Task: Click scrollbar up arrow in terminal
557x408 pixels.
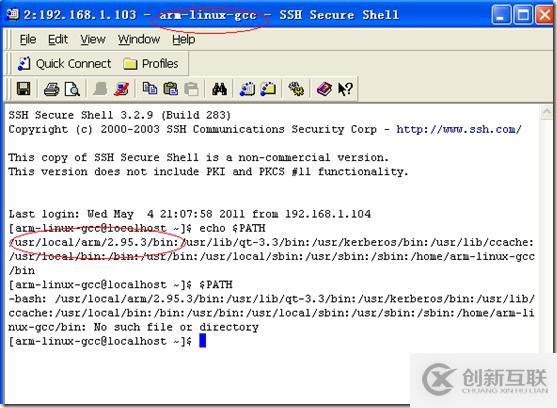Action: (x=546, y=112)
